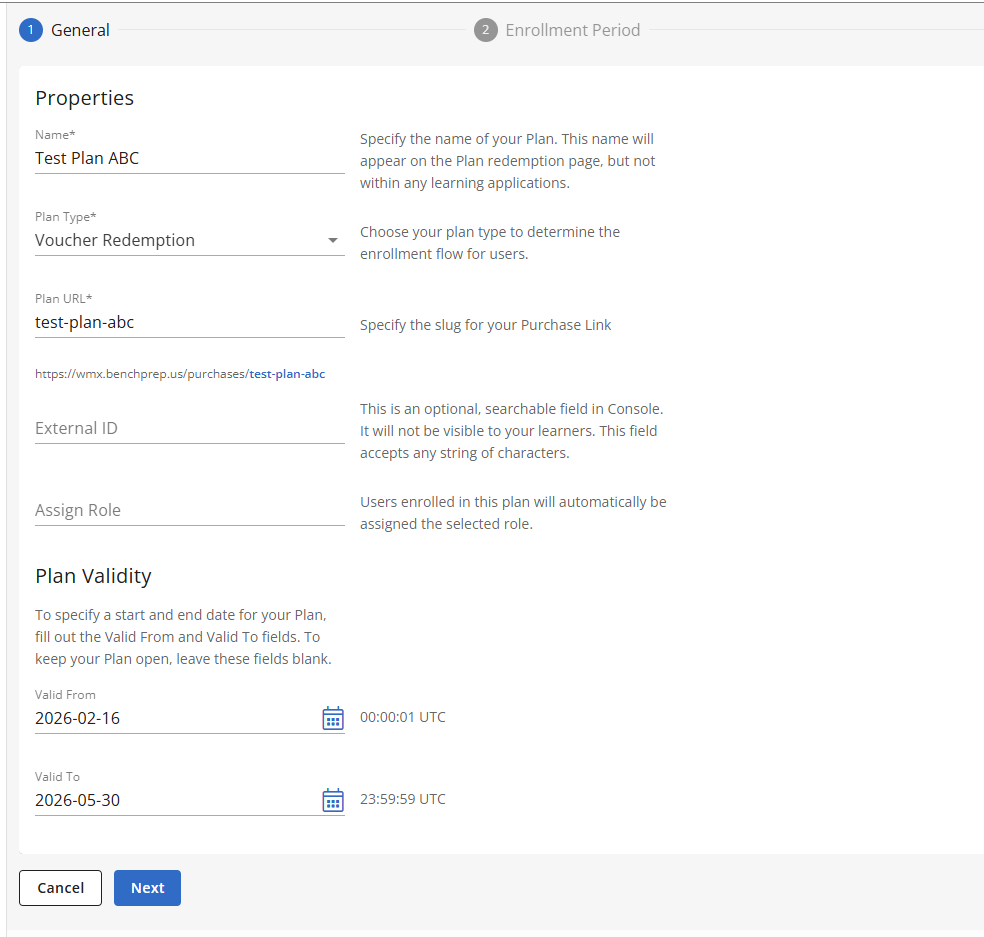
Task: Switch to the Enrollment Period step label
Action: pos(572,30)
